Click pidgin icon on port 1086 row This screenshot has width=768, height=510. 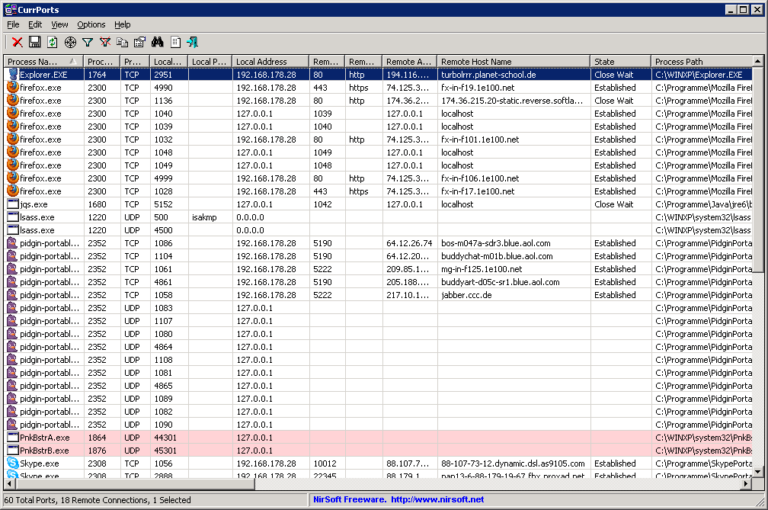pyautogui.click(x=12, y=243)
